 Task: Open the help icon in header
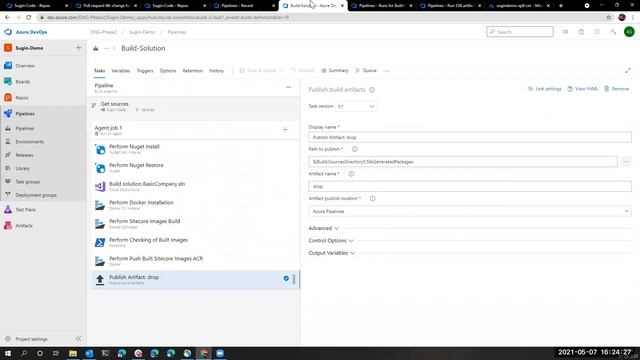pos(597,32)
